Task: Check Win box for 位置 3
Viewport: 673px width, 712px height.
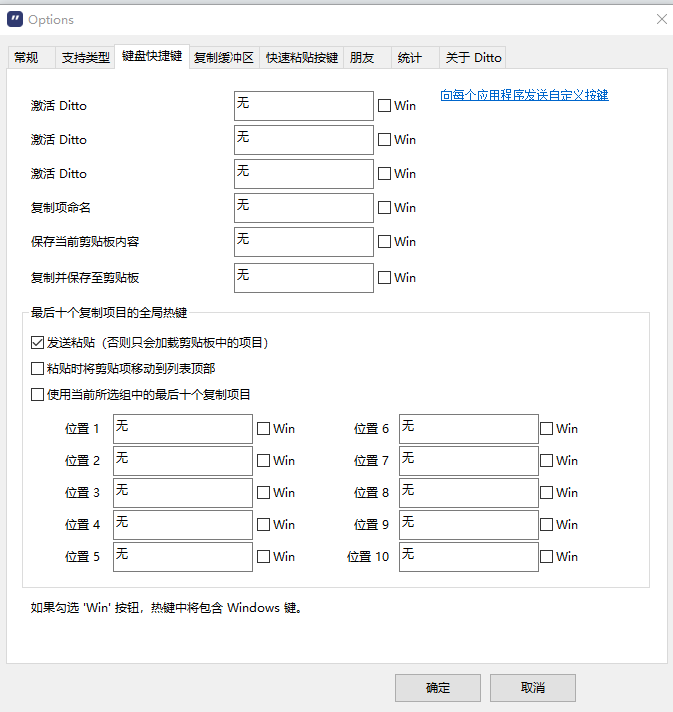Action: pyautogui.click(x=263, y=493)
